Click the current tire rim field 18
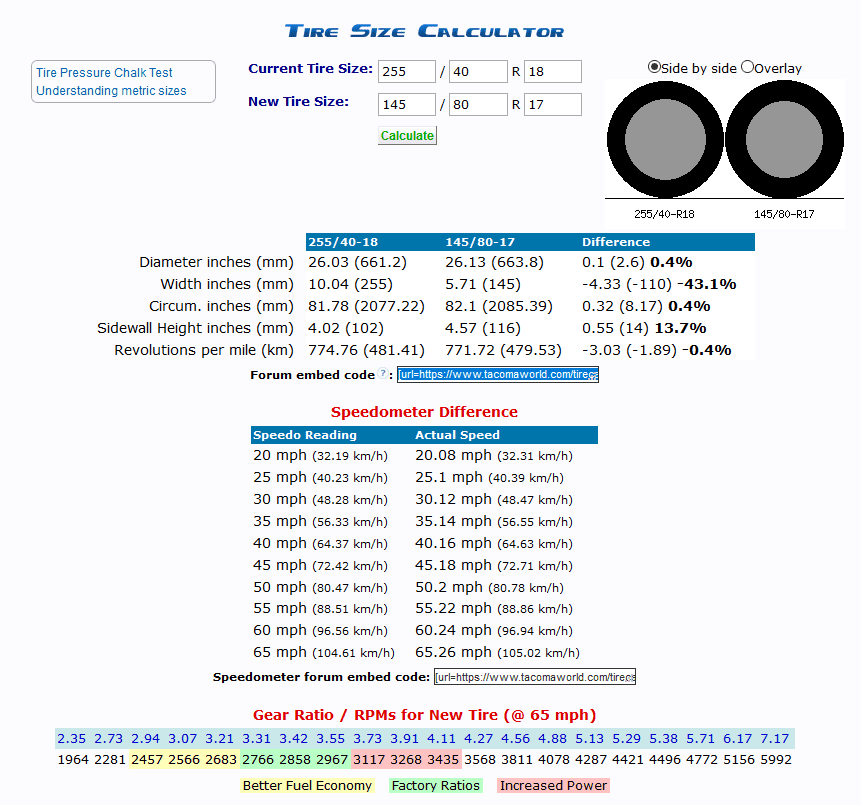The image size is (861, 805). click(553, 71)
